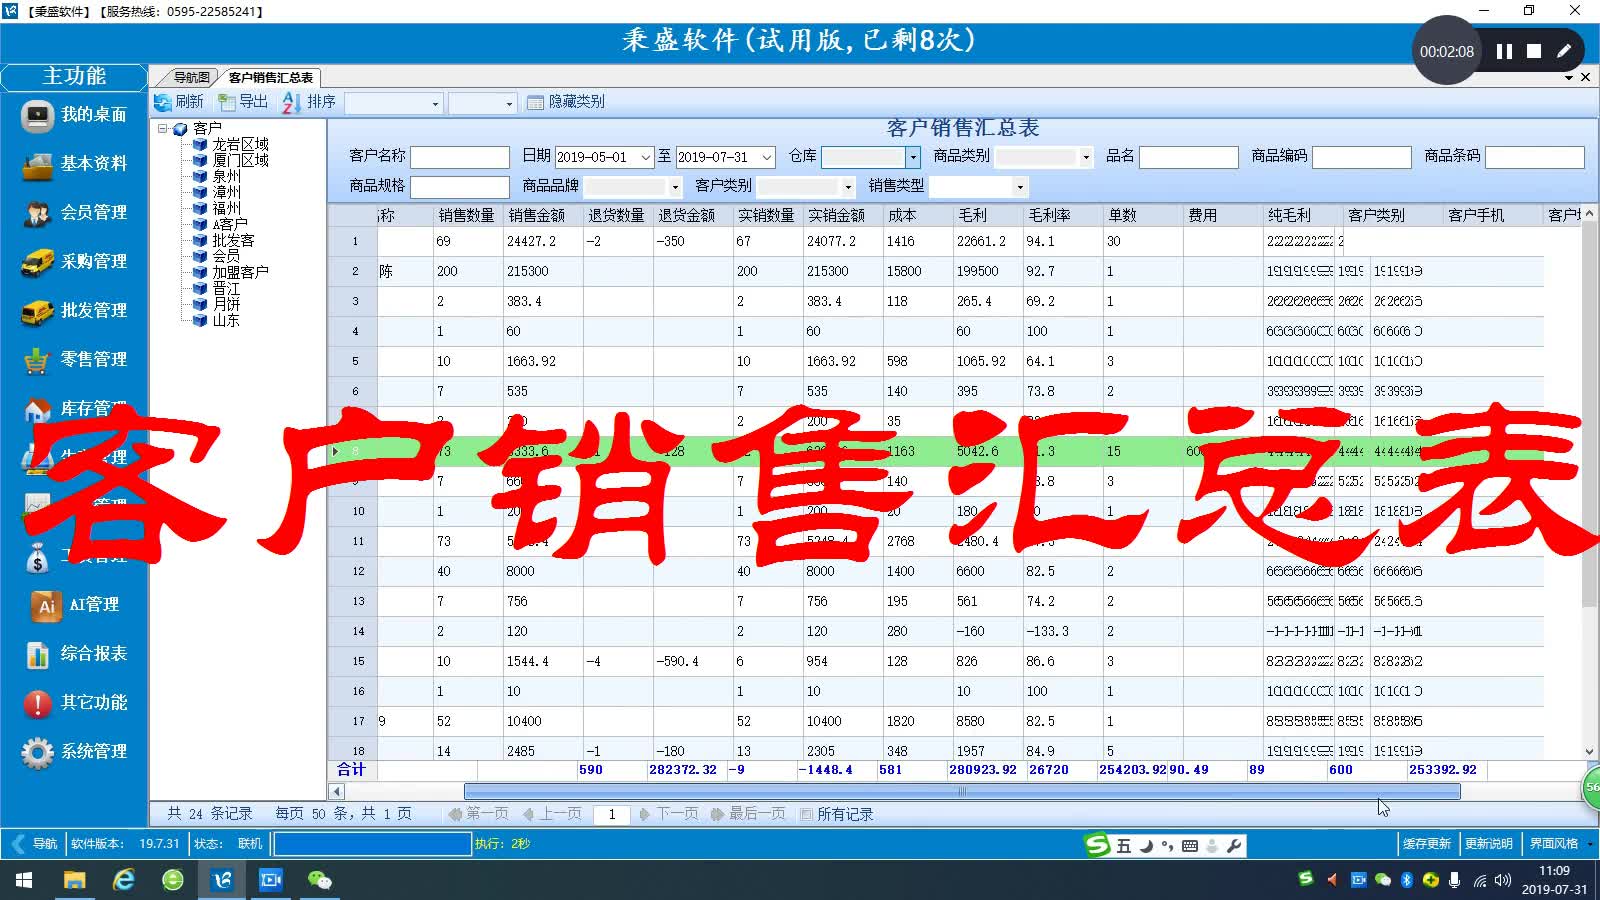Click the page number box

tap(612, 814)
